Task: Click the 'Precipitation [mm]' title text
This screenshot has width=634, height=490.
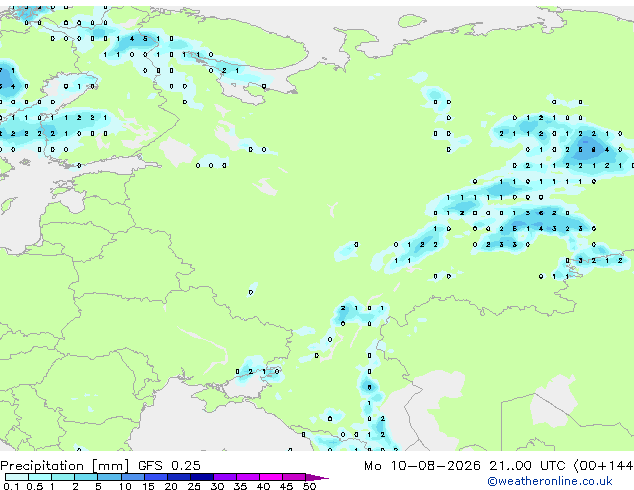Action: click(x=65, y=466)
